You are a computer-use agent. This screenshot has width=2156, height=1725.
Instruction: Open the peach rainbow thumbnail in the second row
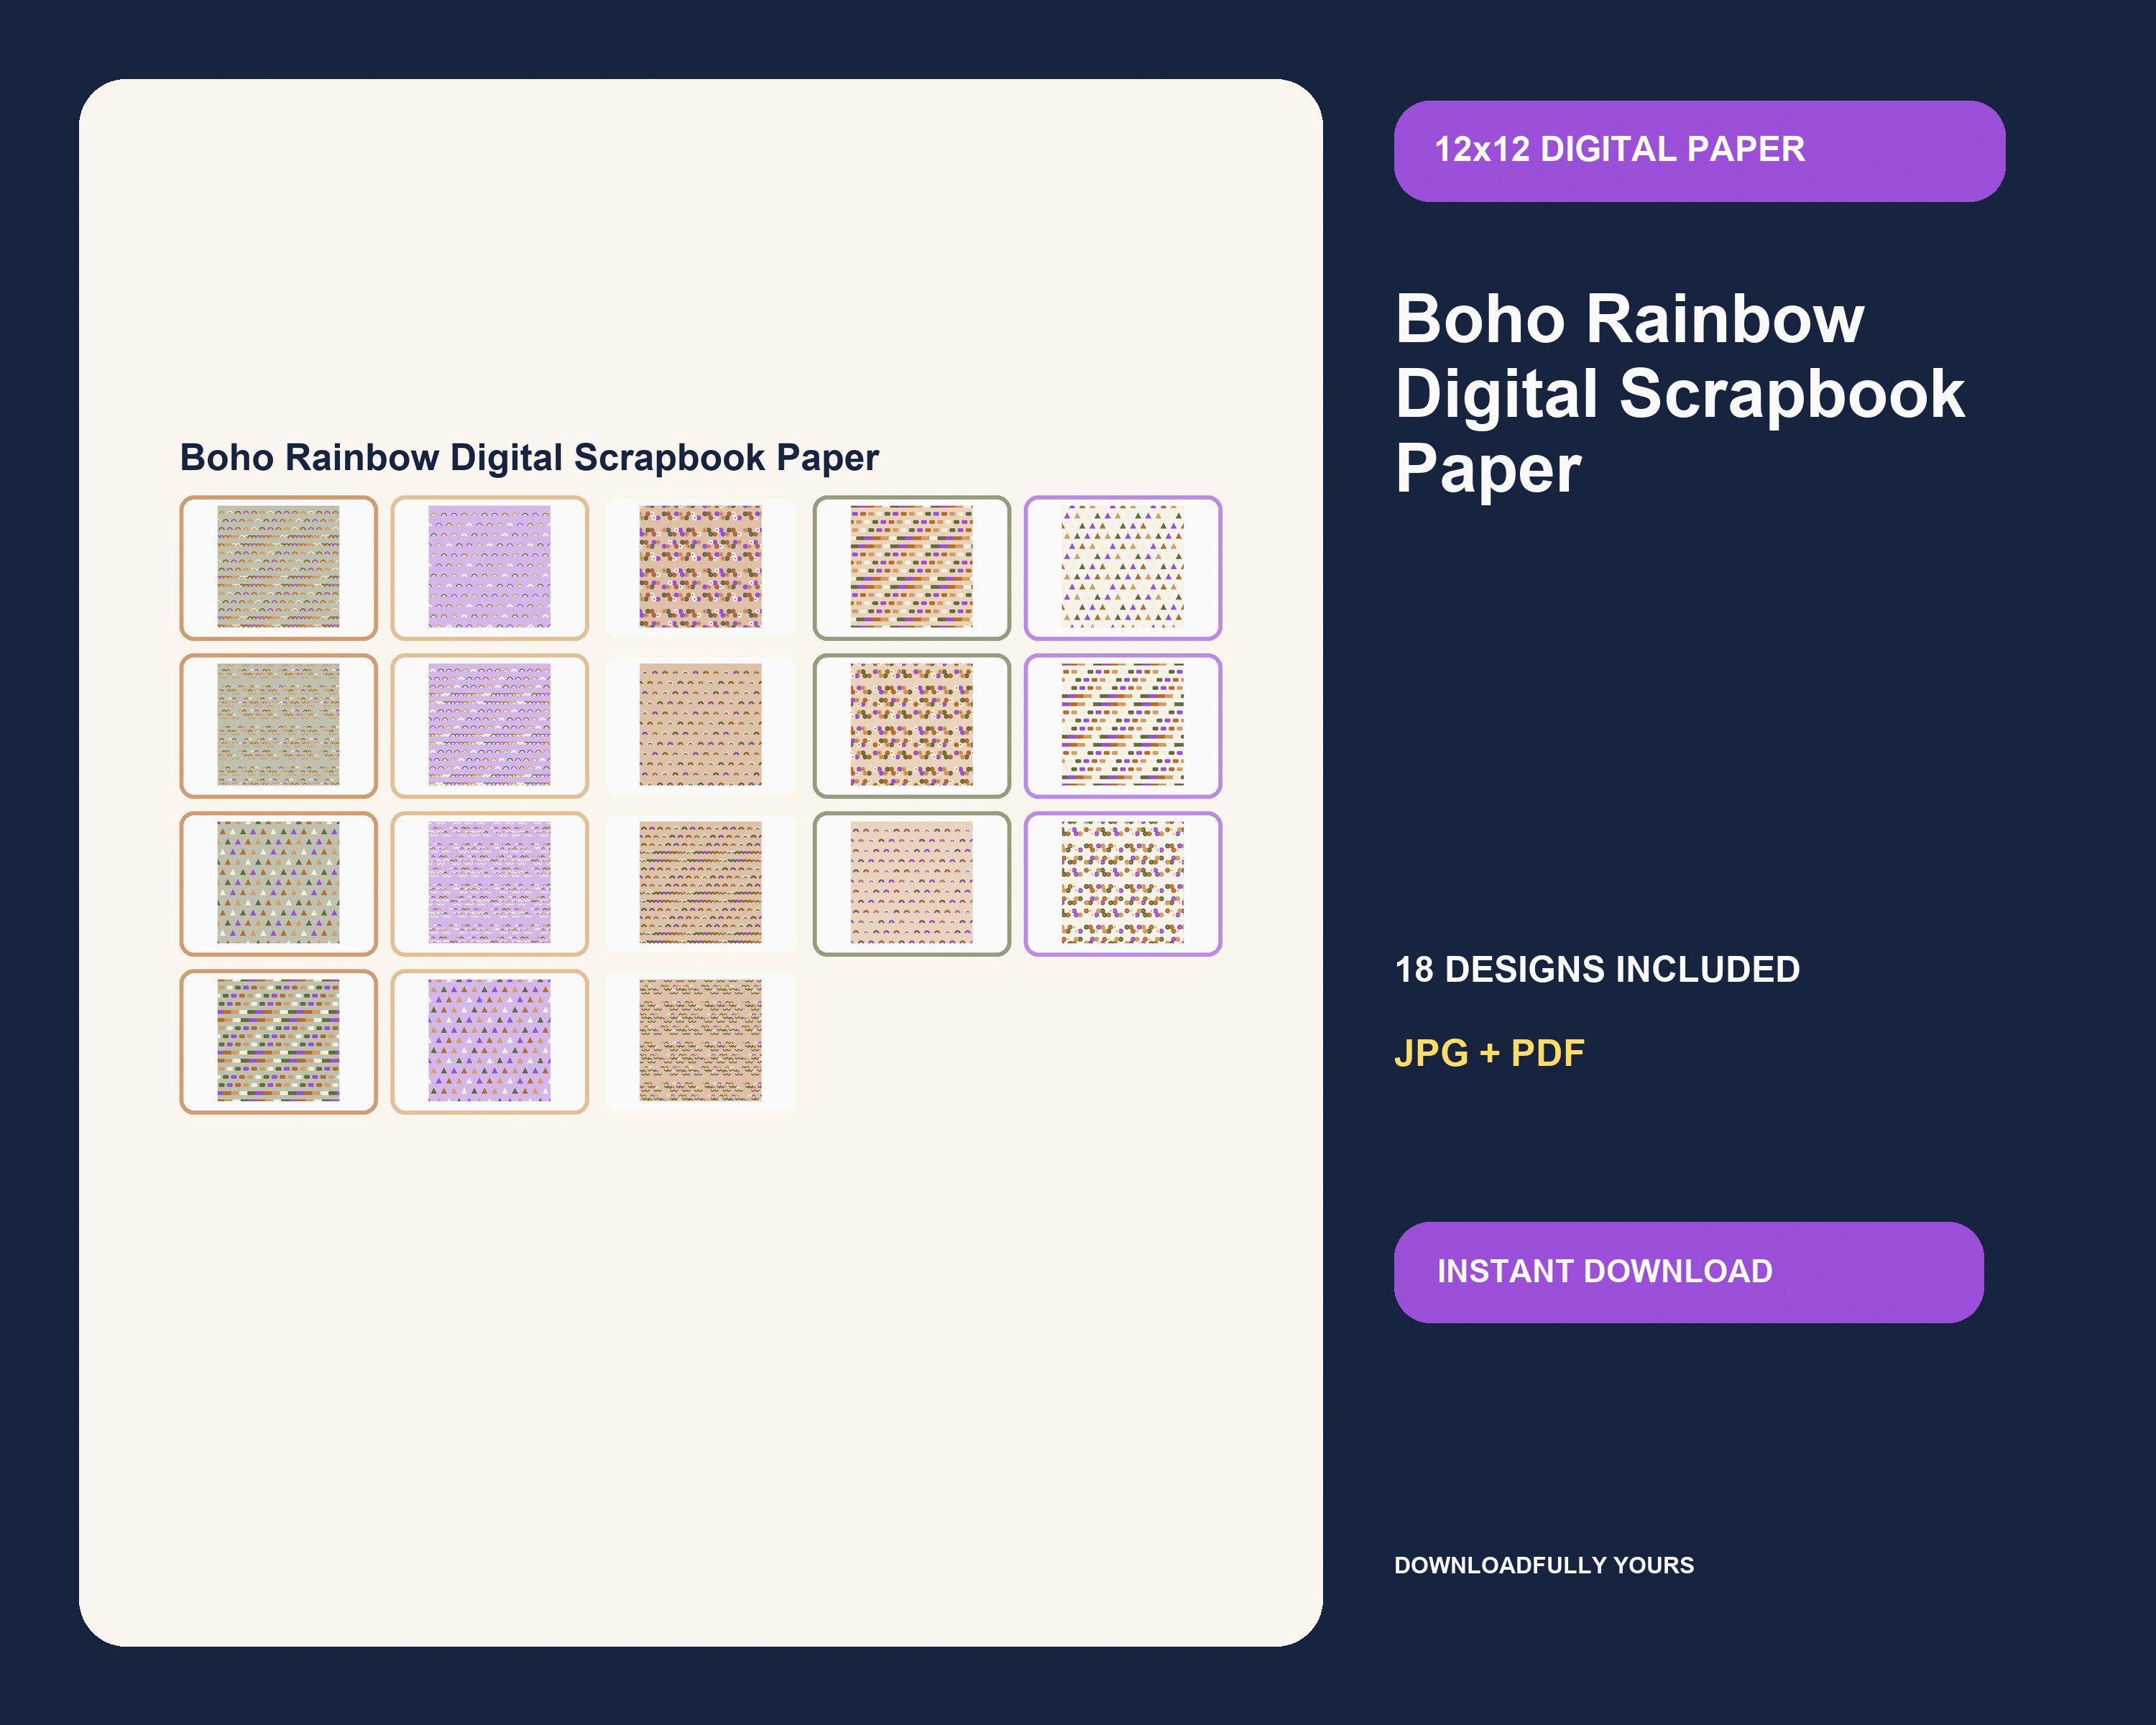700,725
